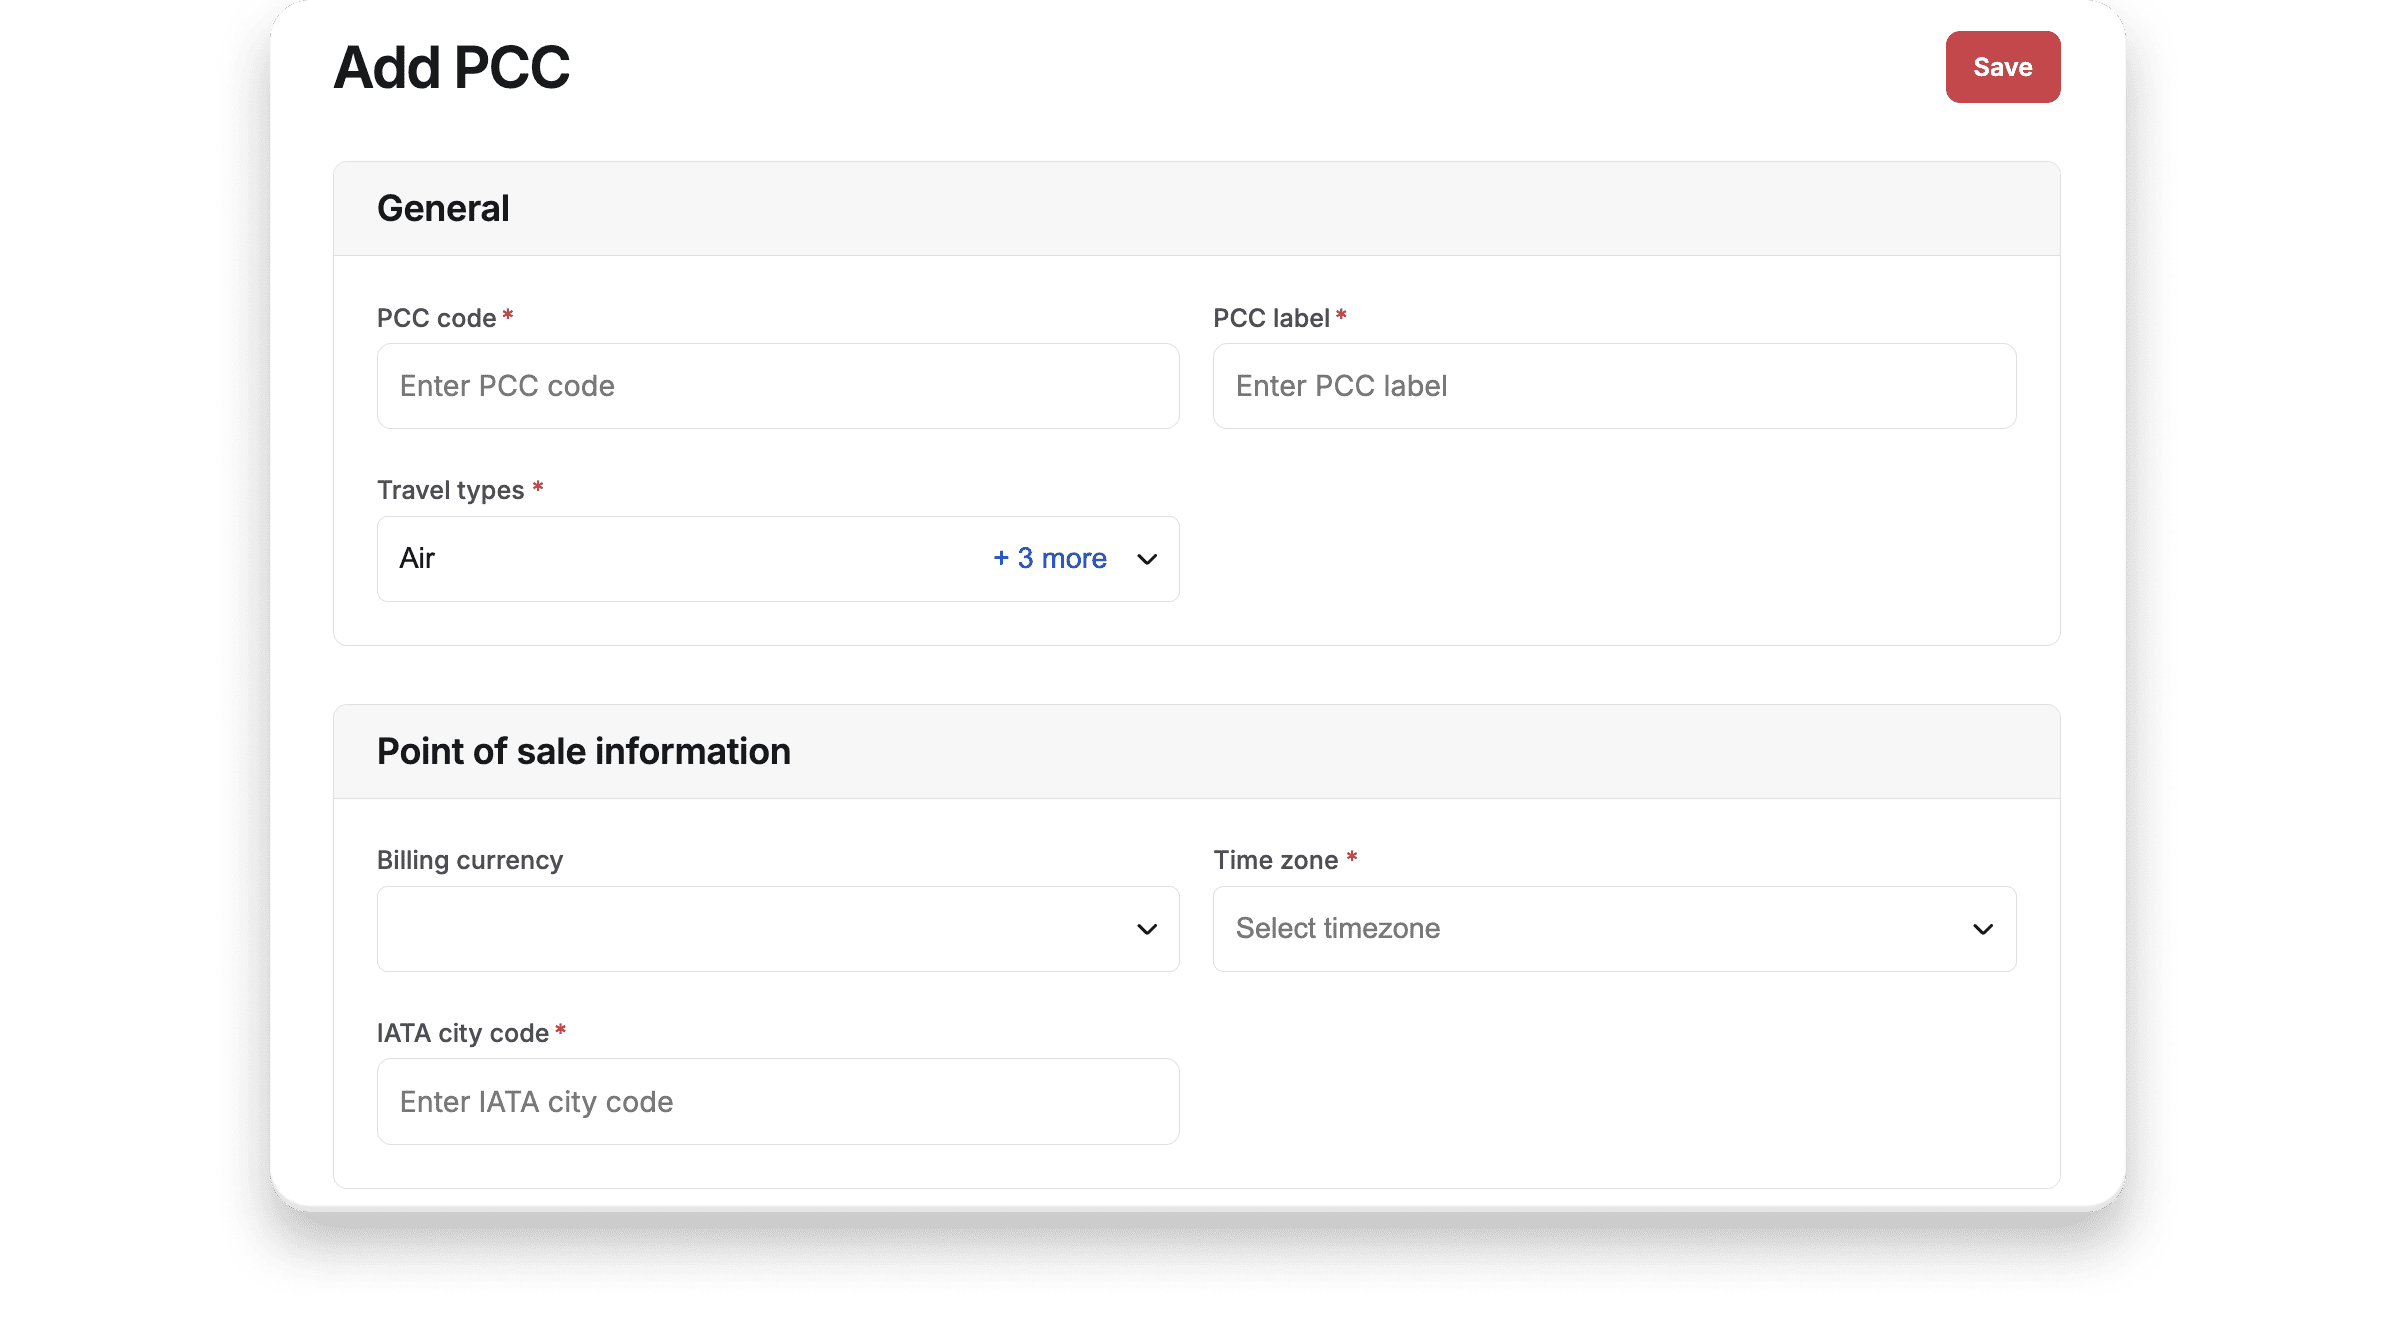The width and height of the screenshot is (2400, 1344).
Task: Click the 'Billing currency' field label
Action: 470,860
